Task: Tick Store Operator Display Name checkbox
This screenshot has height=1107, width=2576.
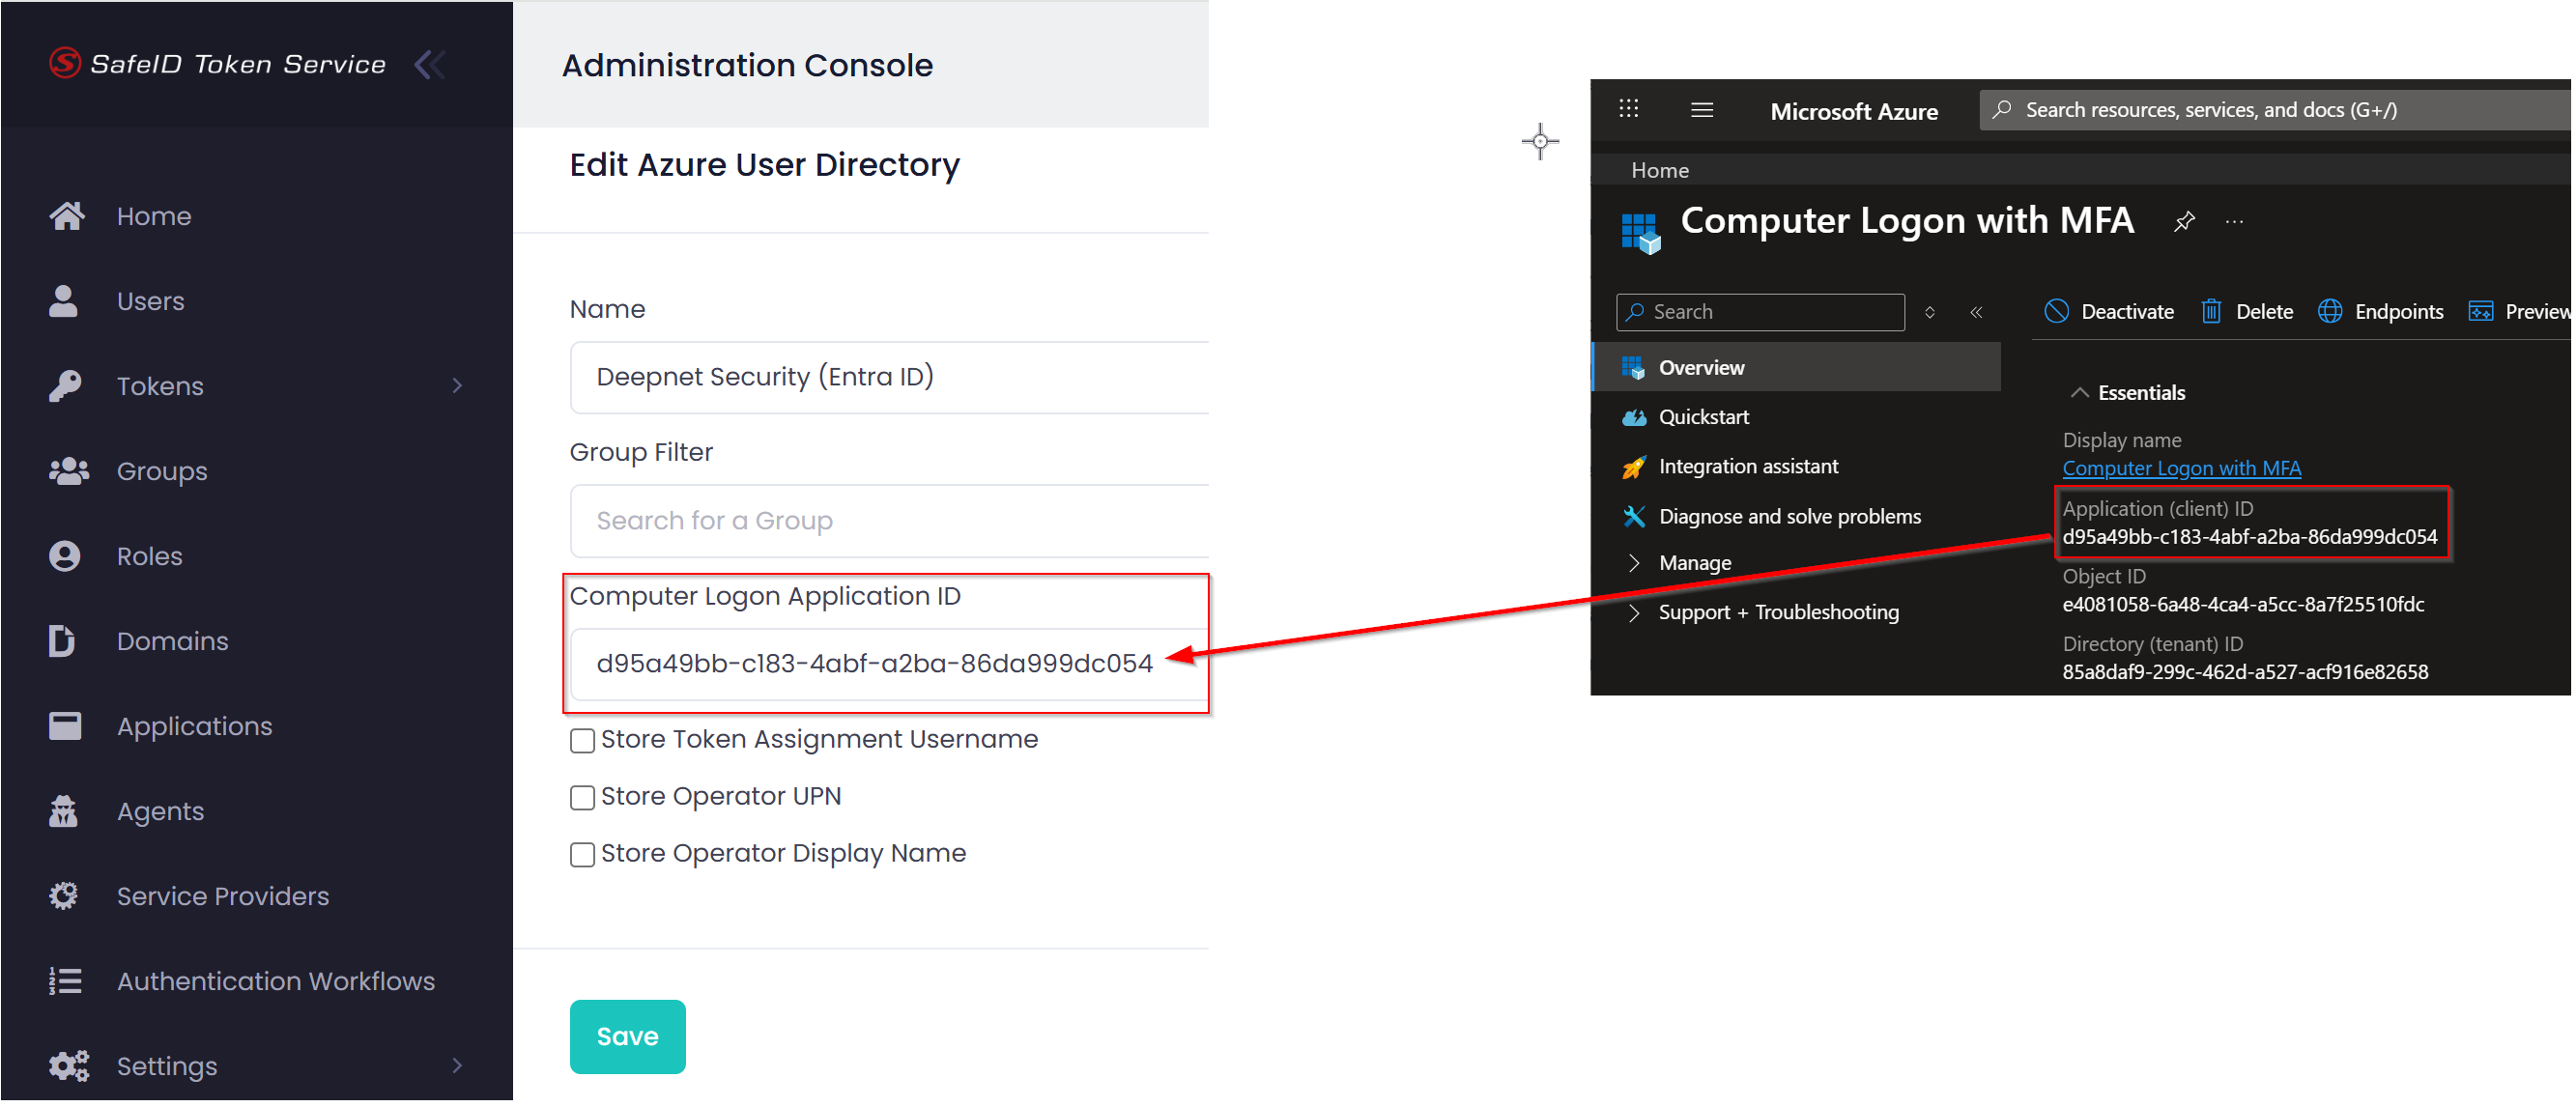Action: pyautogui.click(x=582, y=856)
